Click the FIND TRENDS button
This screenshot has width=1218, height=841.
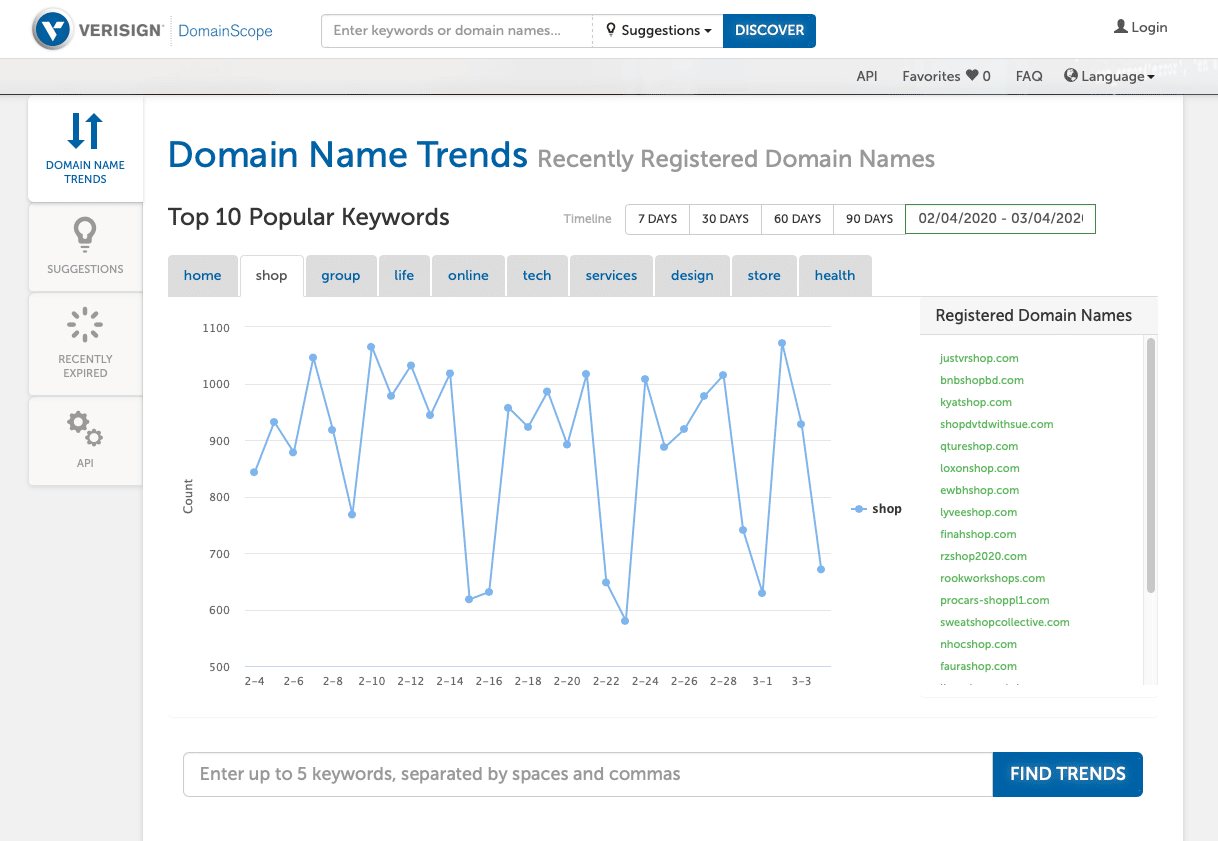(1067, 774)
